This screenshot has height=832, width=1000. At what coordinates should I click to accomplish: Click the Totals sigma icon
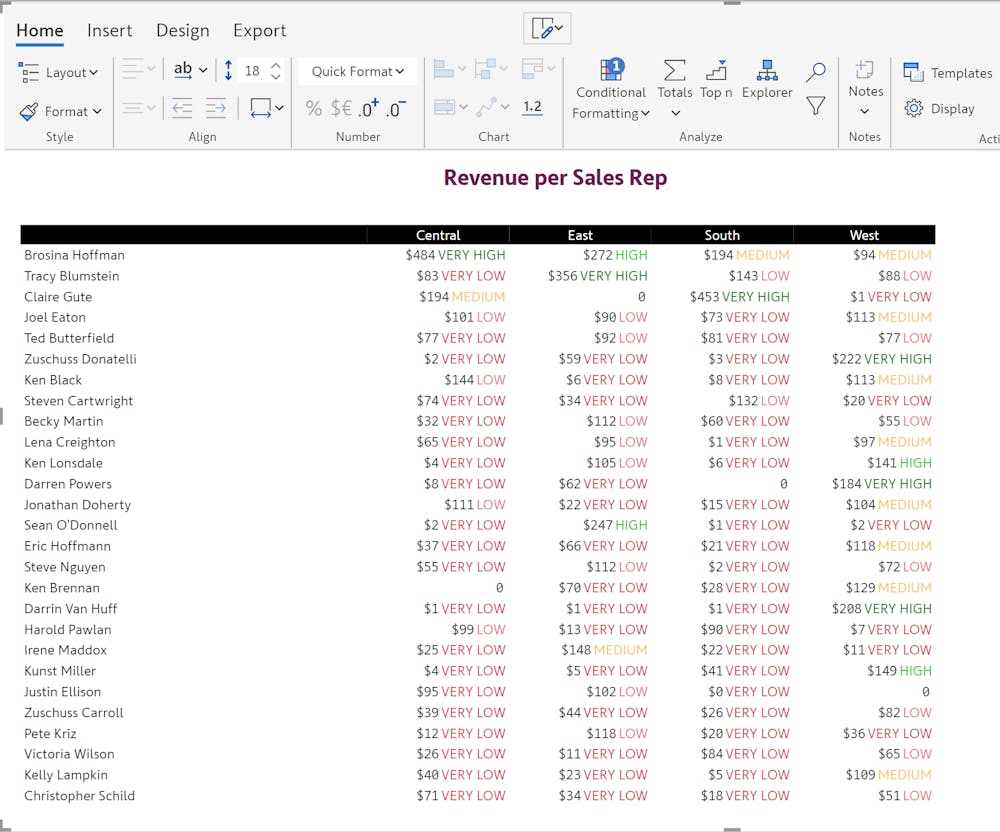tap(675, 70)
